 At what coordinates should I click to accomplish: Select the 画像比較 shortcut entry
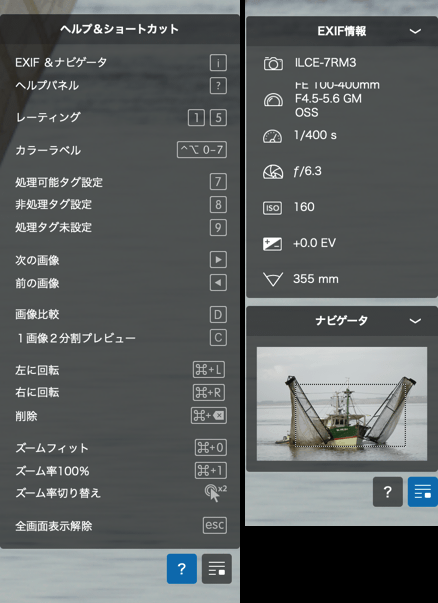pos(121,315)
